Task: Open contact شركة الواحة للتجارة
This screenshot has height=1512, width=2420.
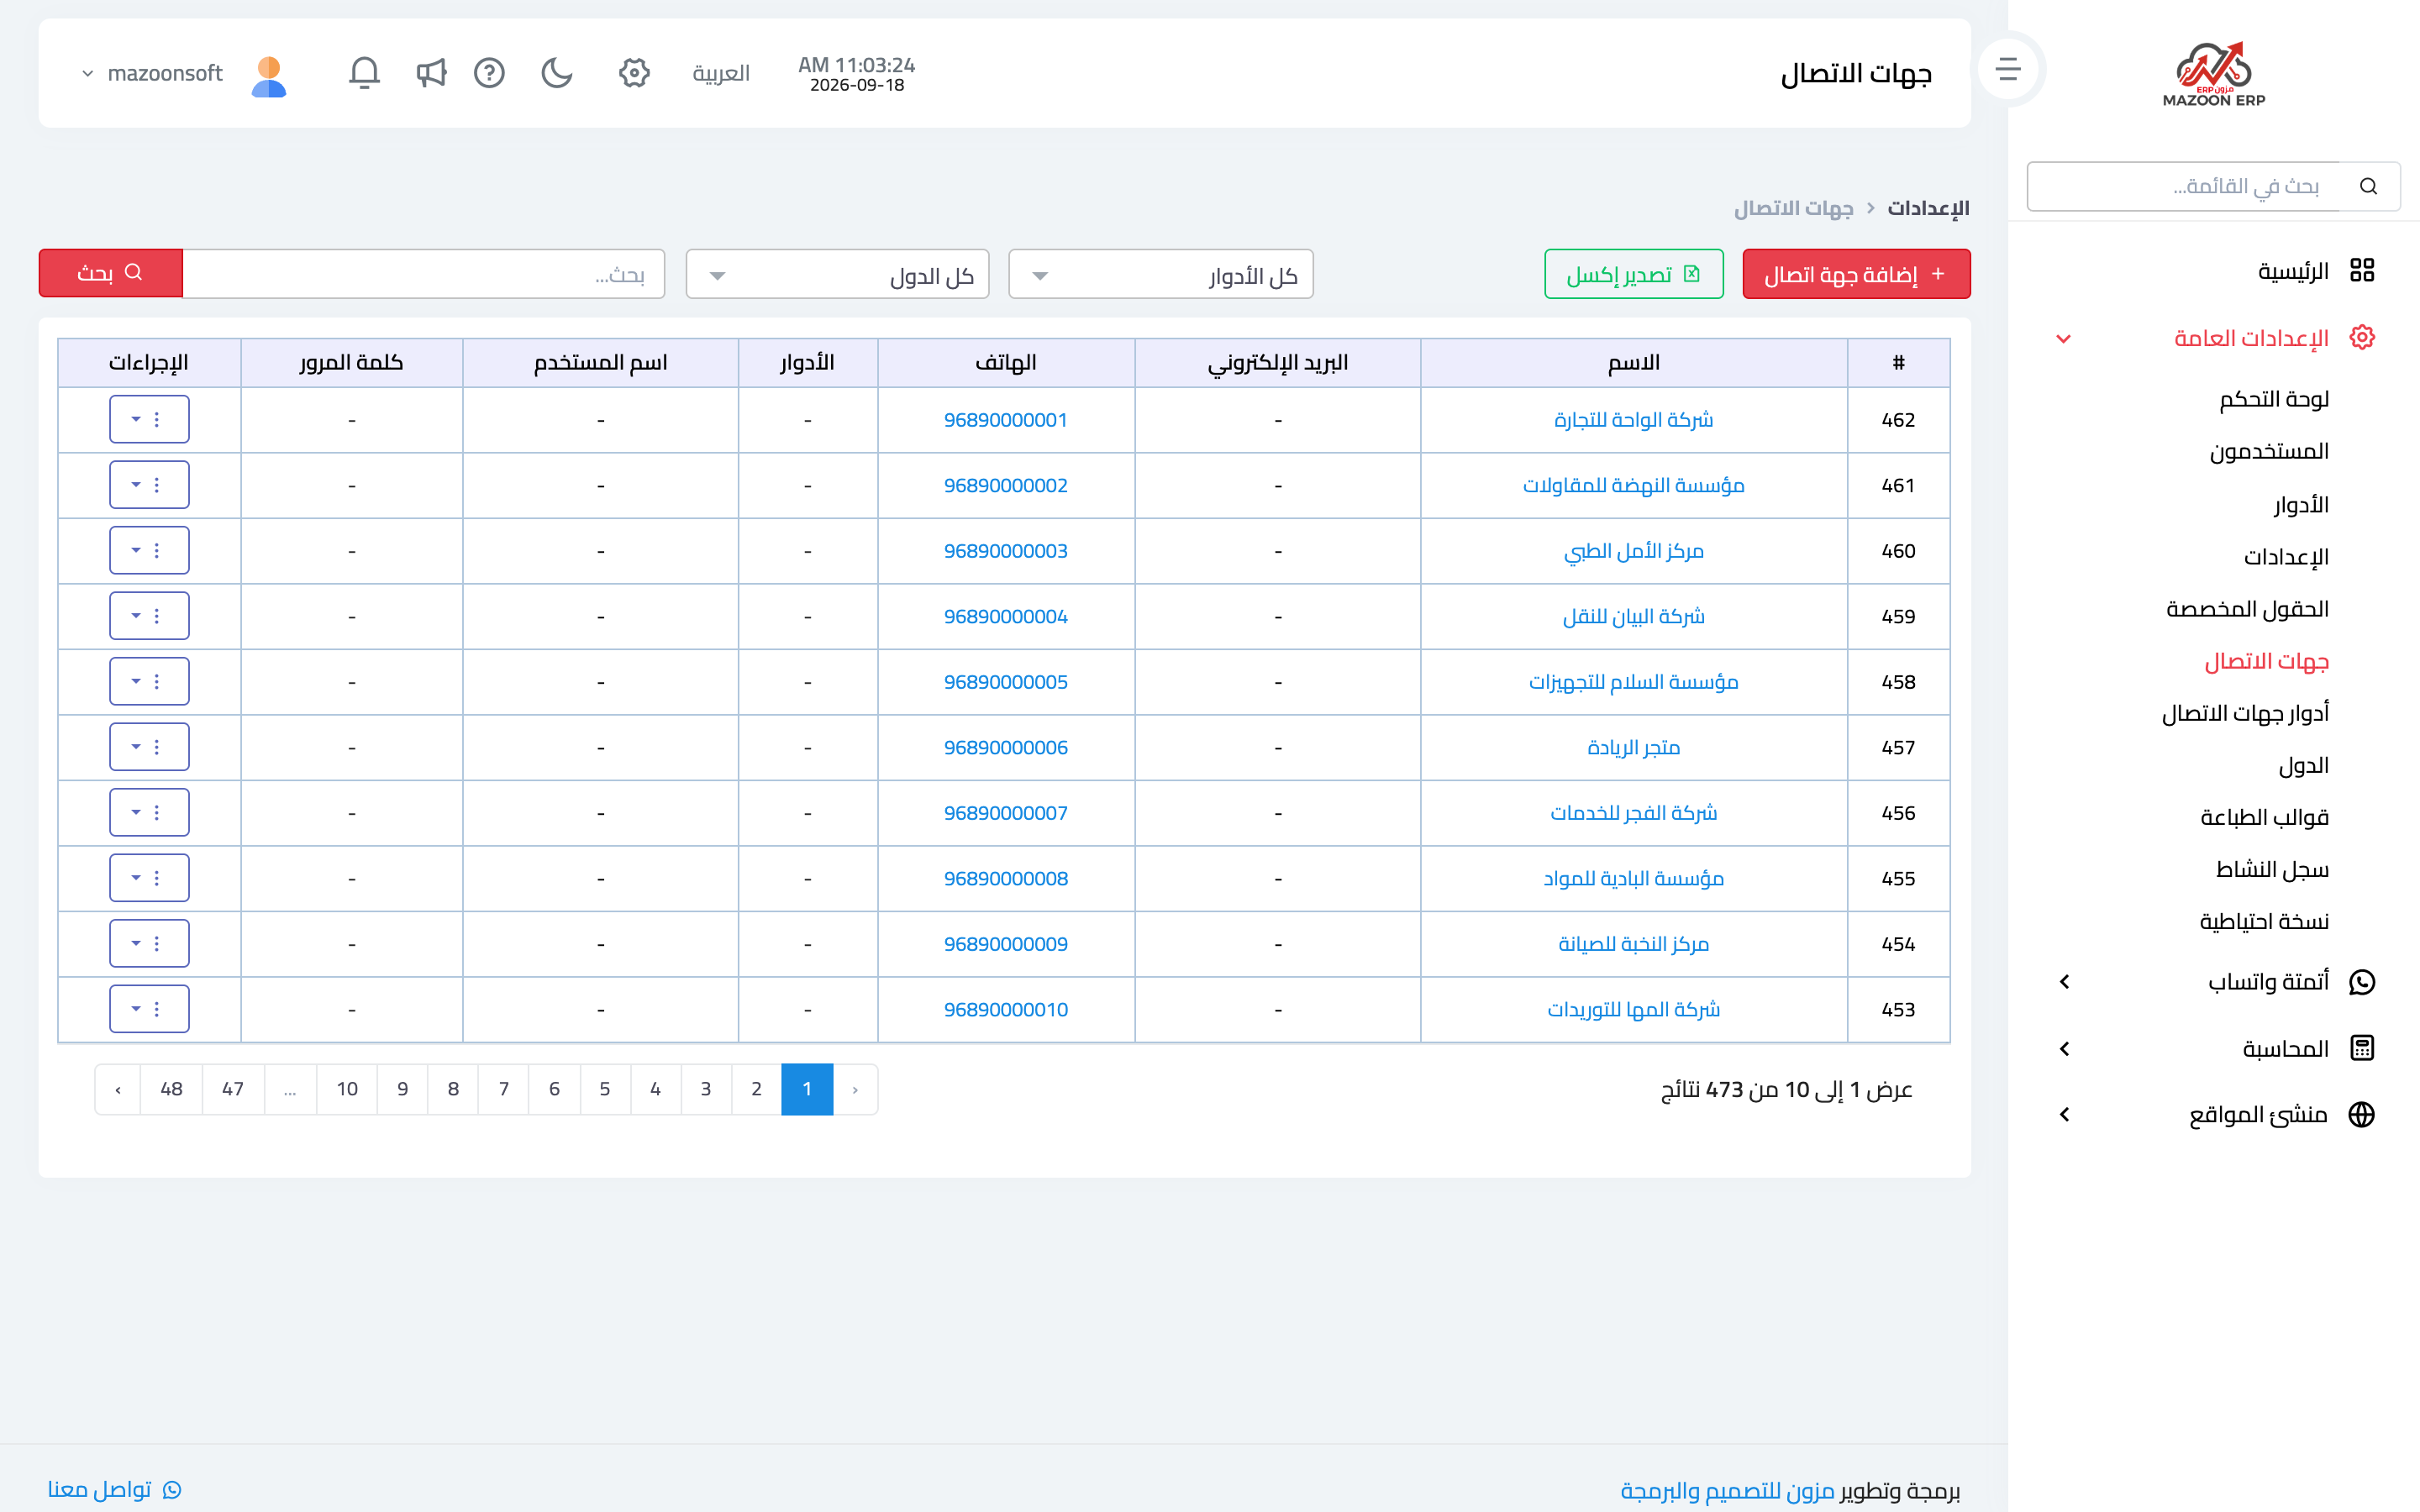Action: tap(1633, 420)
